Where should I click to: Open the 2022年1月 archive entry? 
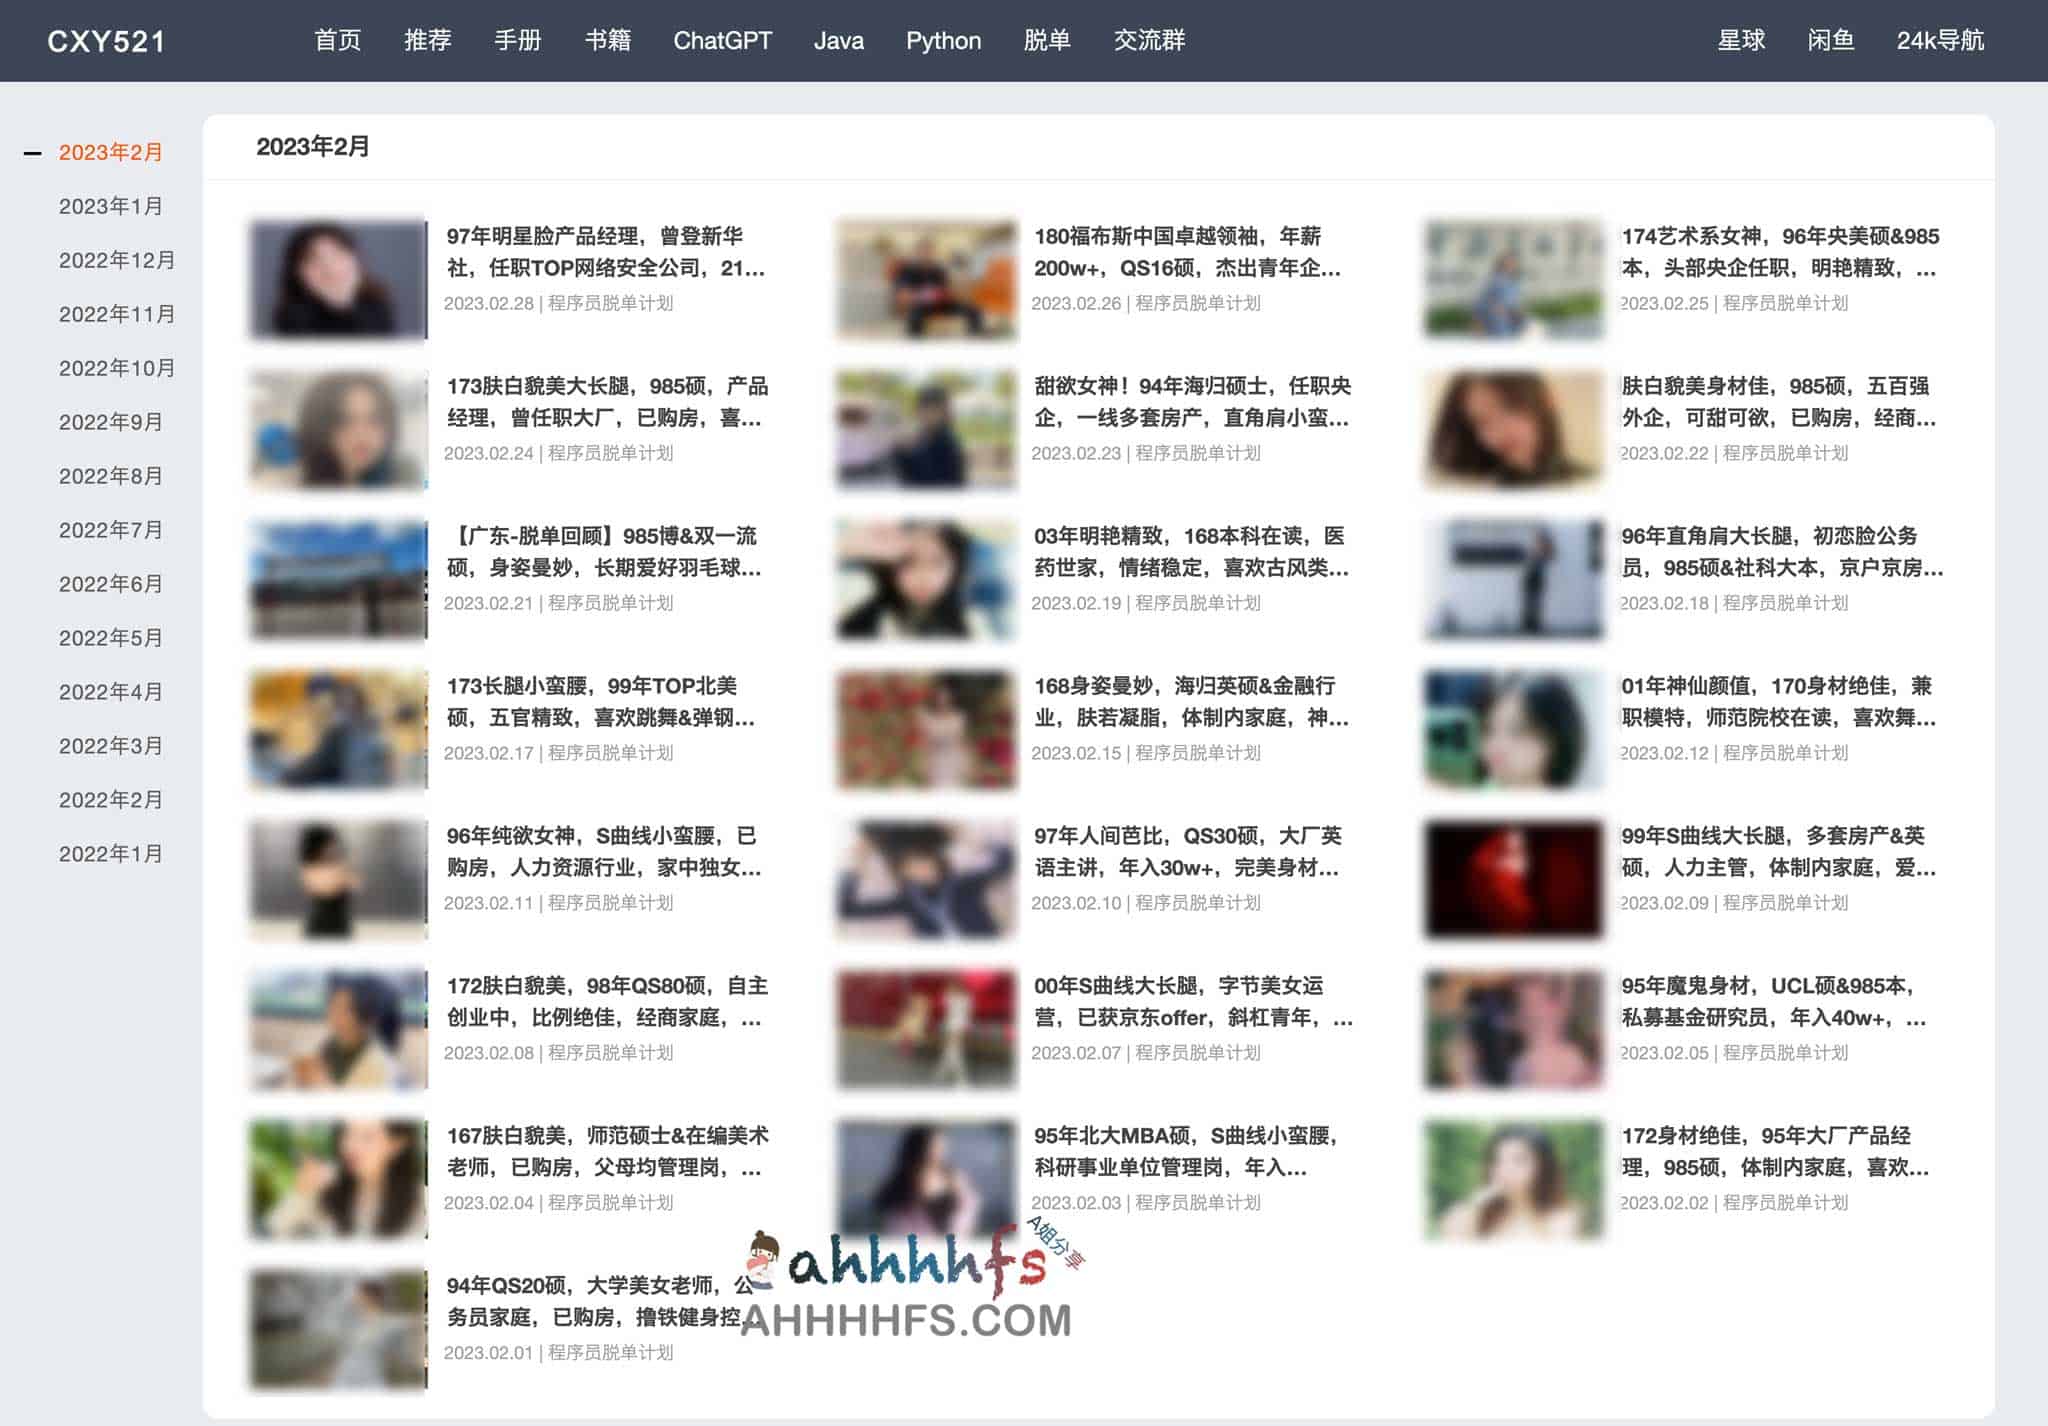tap(111, 855)
